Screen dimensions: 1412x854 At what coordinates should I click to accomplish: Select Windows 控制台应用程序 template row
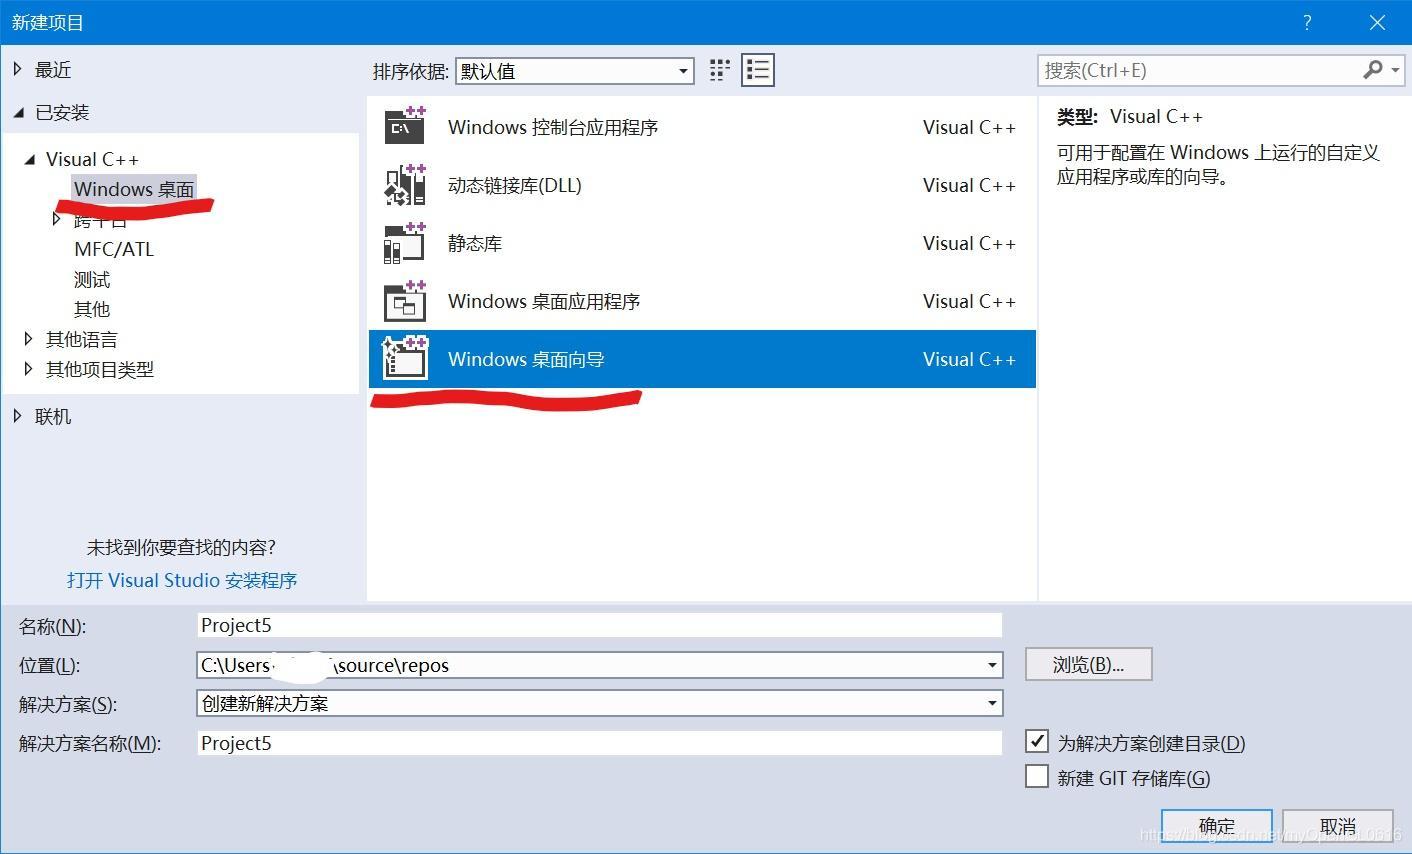702,127
